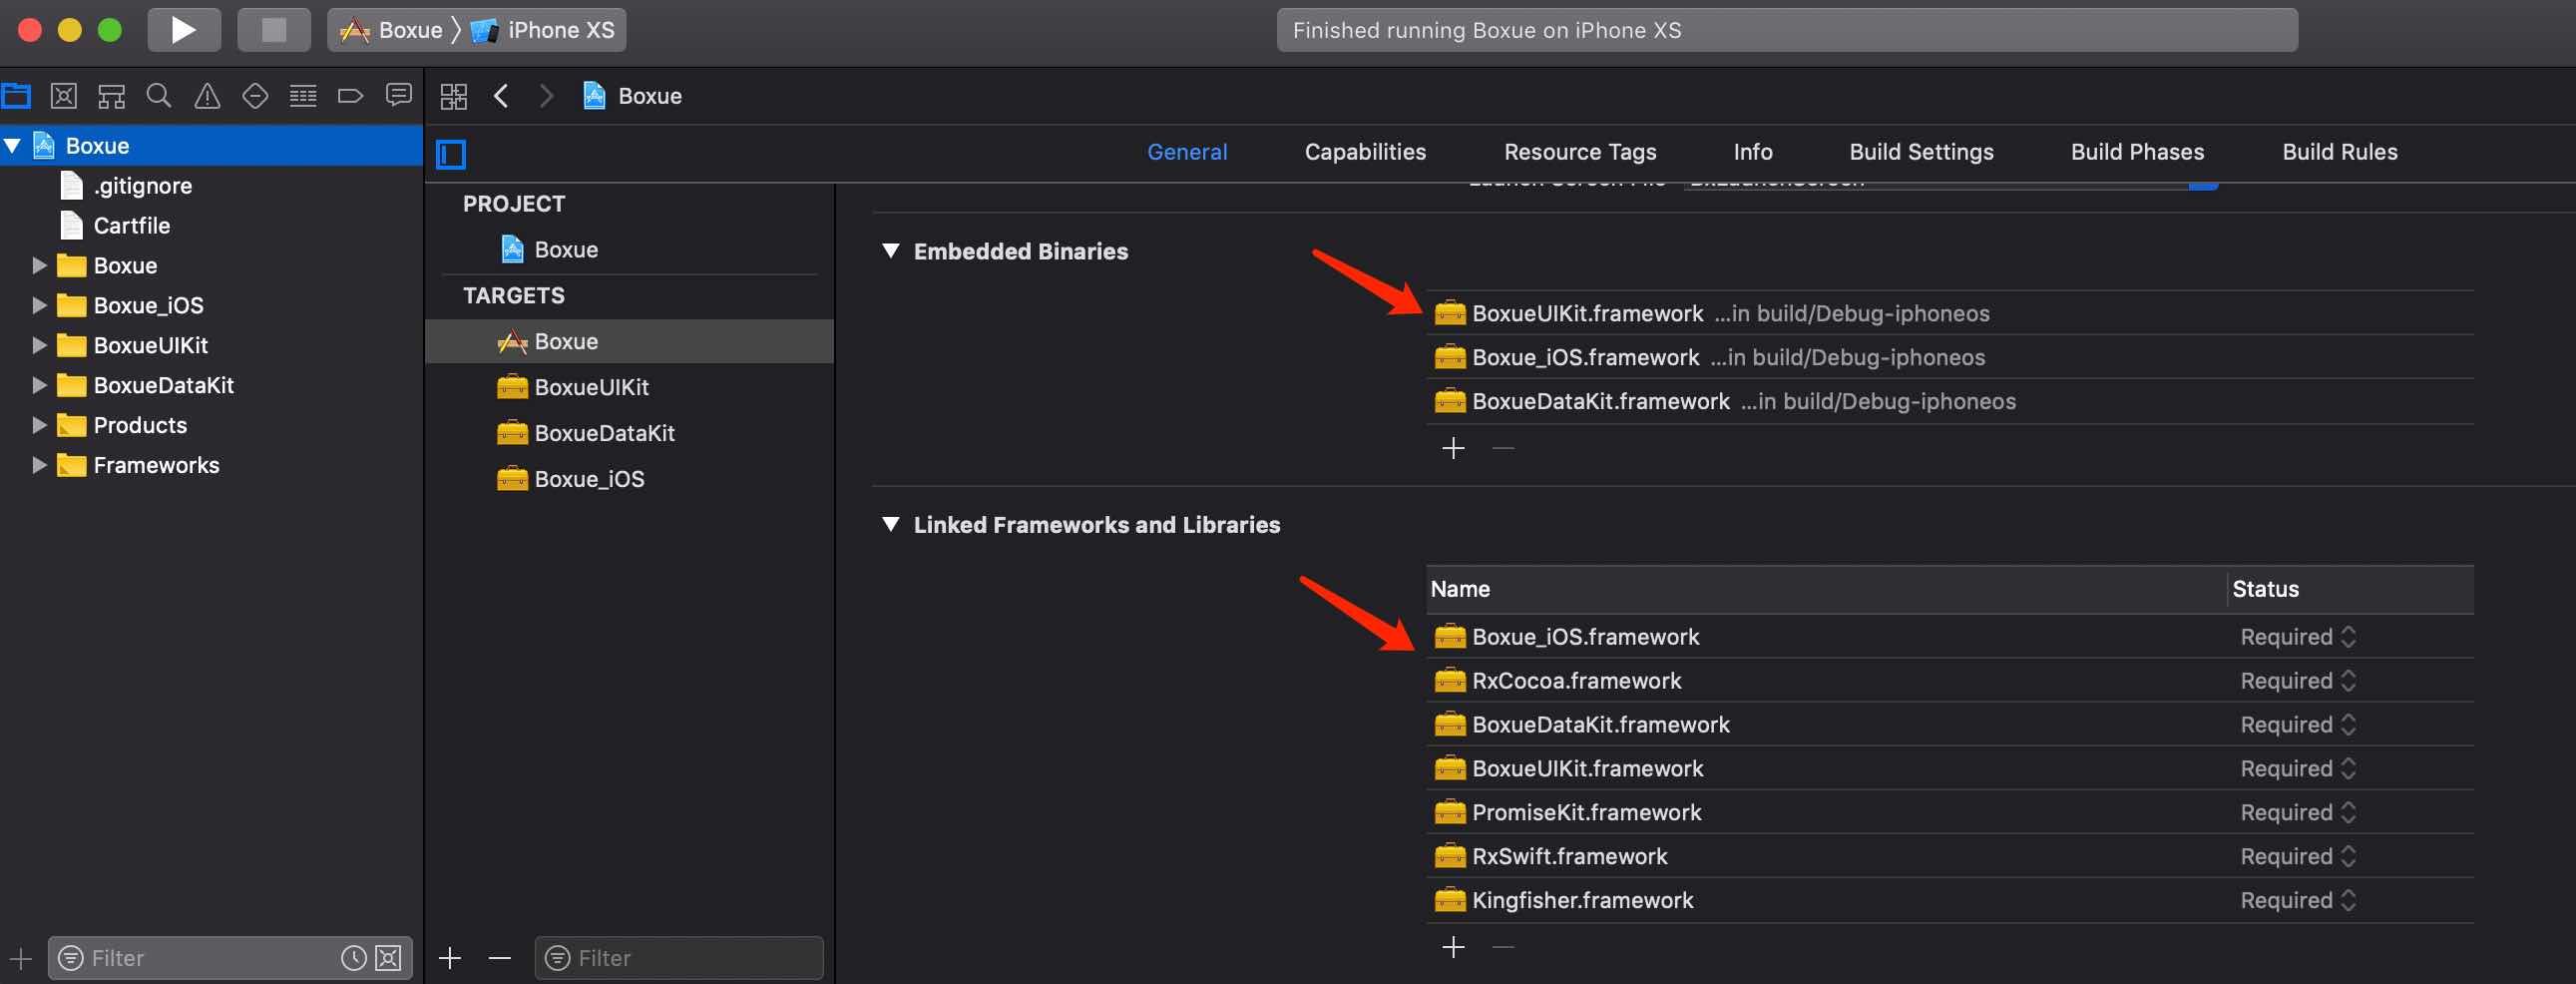
Task: Change RxCocoa.framework Required status
Action: point(2298,681)
